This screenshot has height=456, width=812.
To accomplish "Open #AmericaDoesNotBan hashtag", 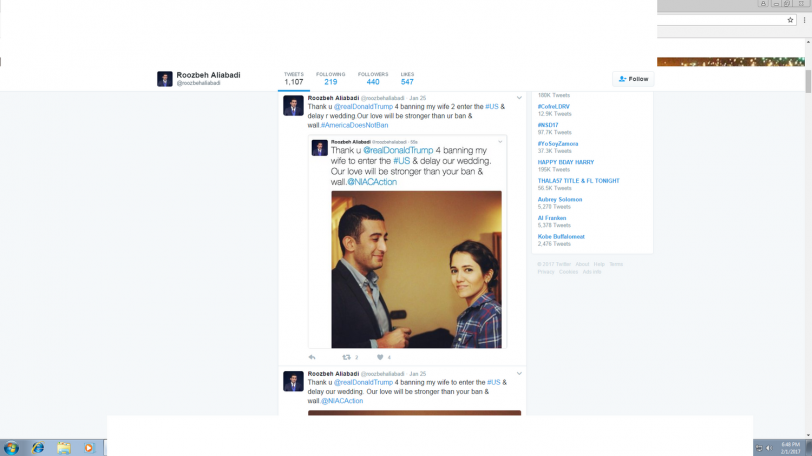I will [x=354, y=125].
